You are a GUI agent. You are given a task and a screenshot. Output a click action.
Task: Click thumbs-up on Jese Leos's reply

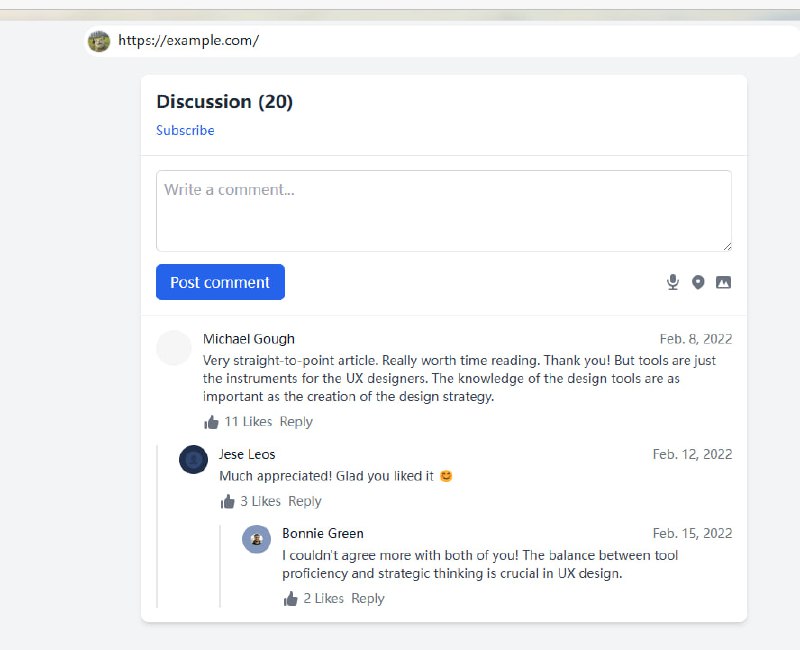(227, 502)
